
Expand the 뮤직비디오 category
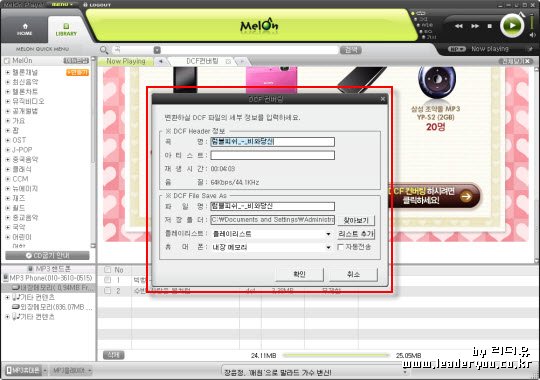click(x=8, y=101)
